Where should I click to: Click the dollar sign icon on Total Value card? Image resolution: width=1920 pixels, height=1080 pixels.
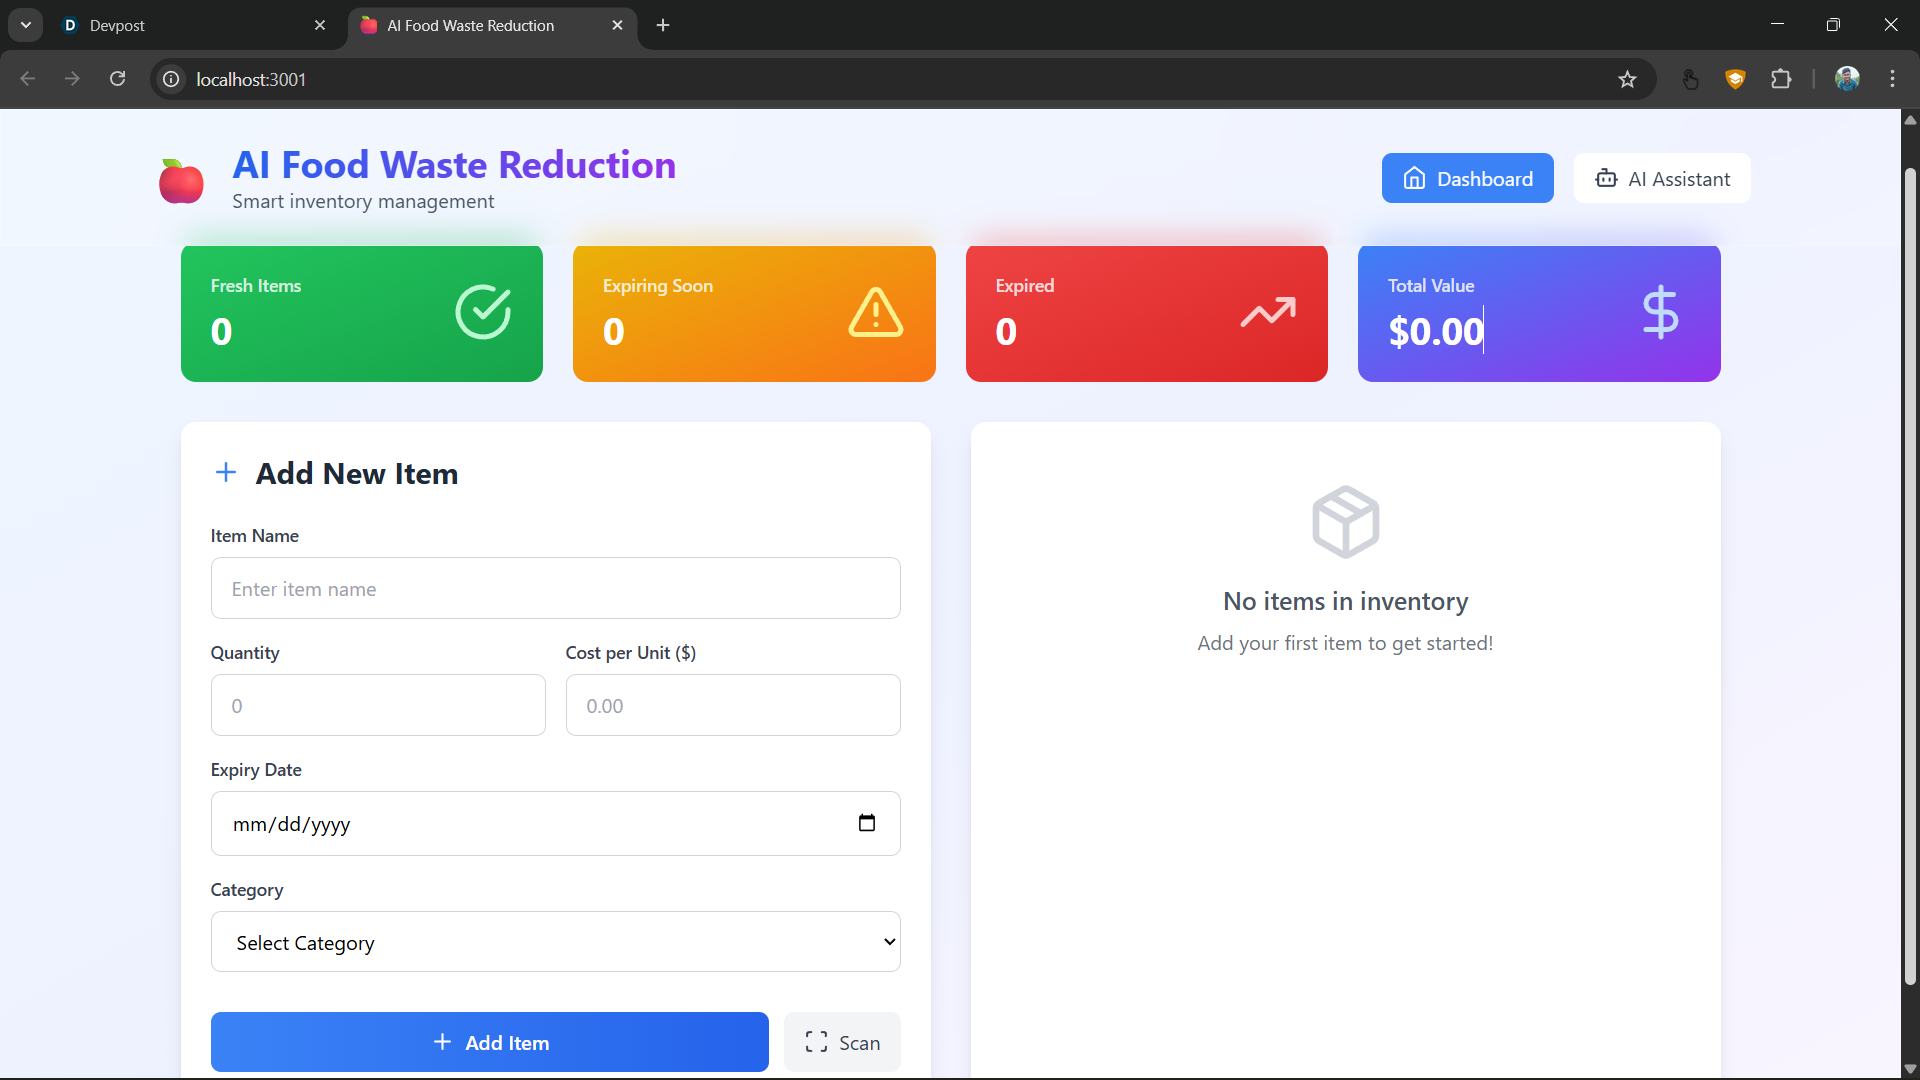(x=1660, y=312)
